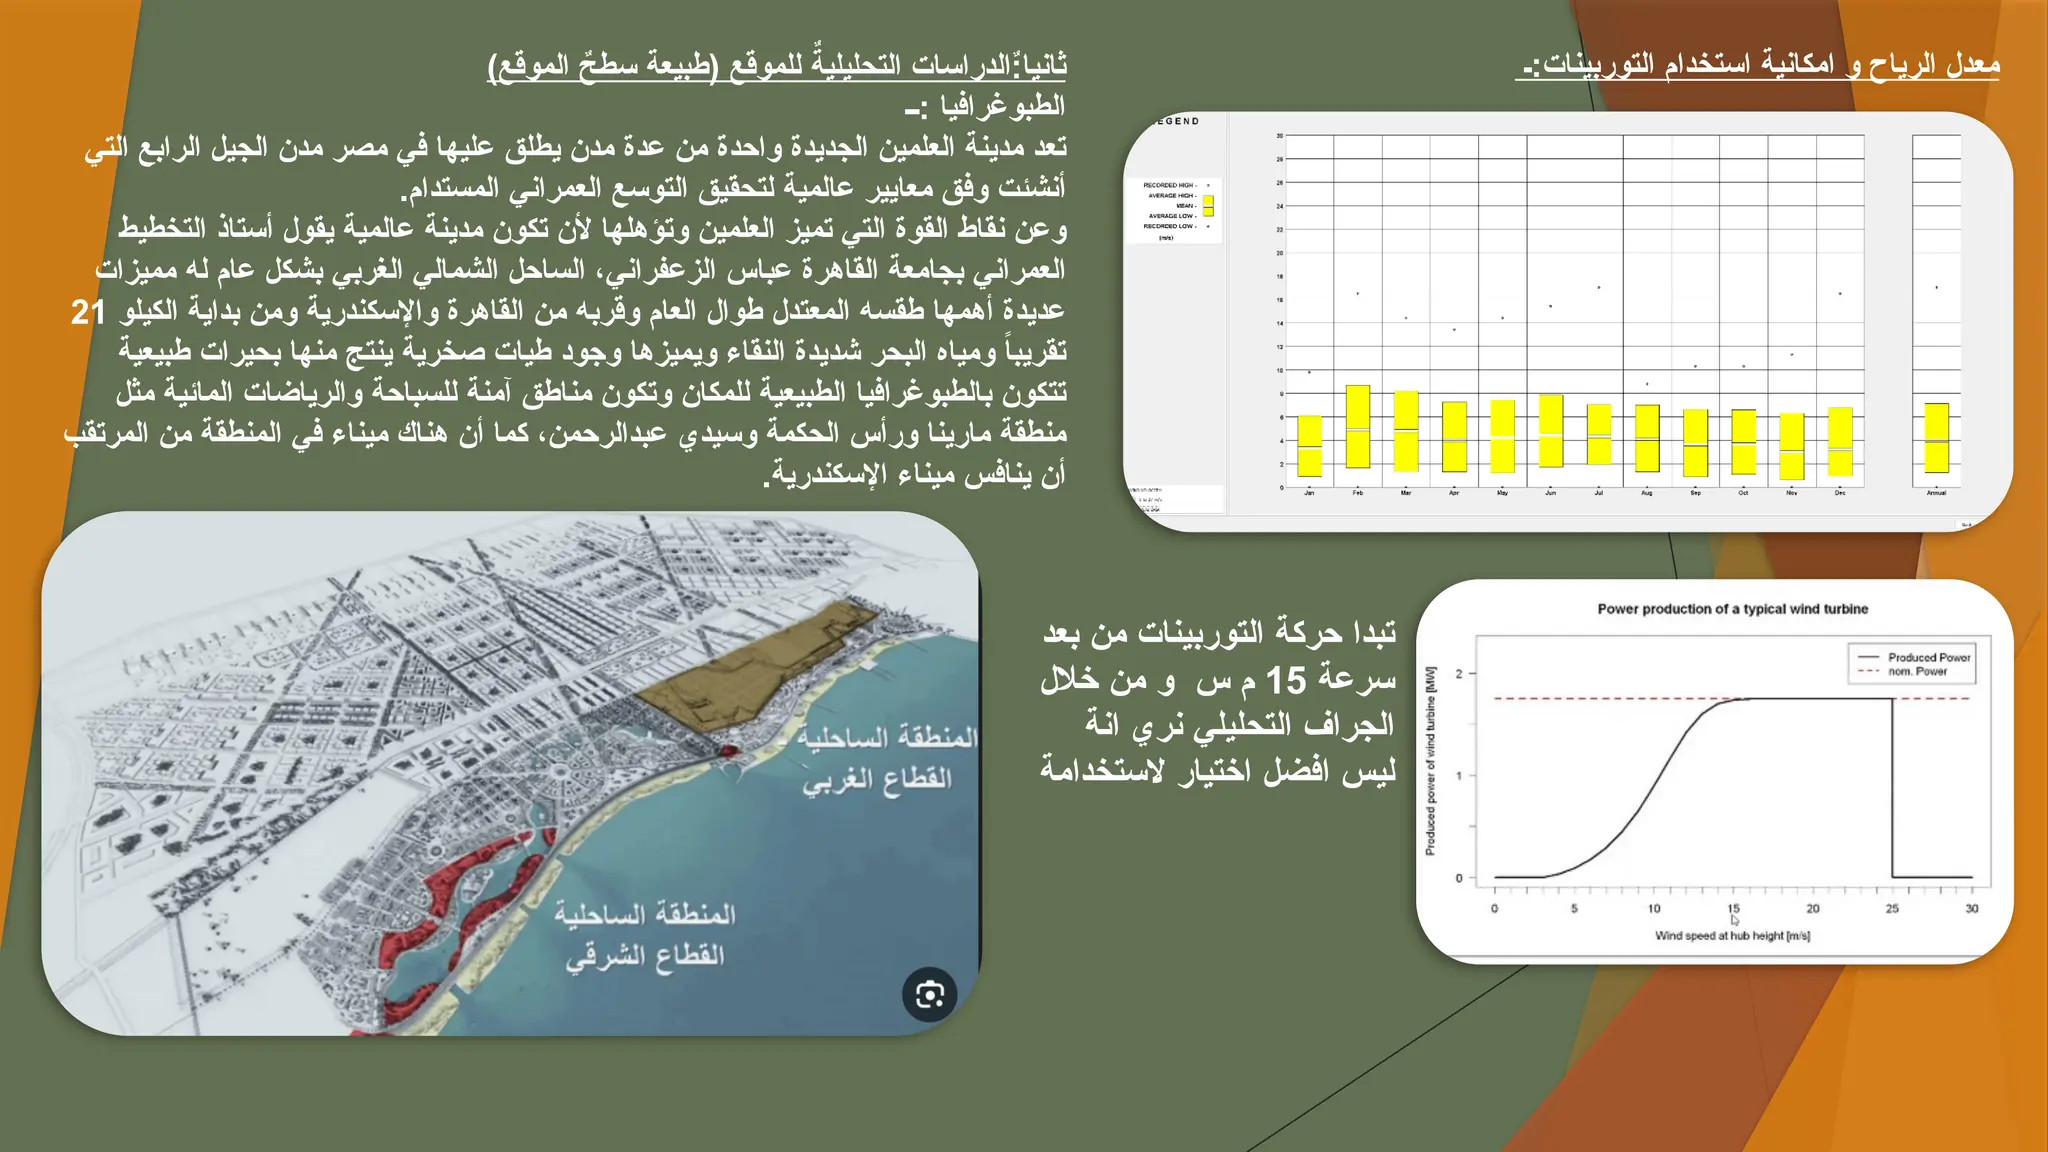
Task: Click the last paragraph line 'أن ينافس ميناء الإسكندرية'
Action: point(914,475)
